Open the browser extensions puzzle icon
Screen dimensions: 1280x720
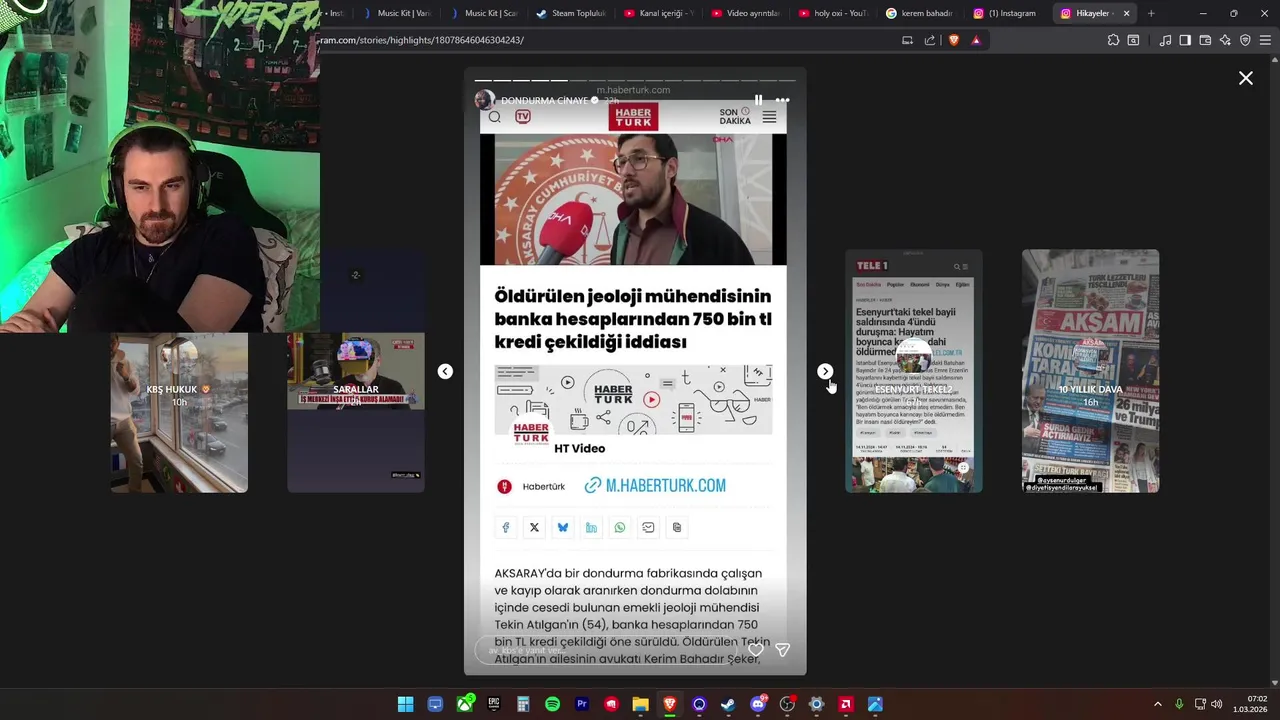pos(1113,40)
